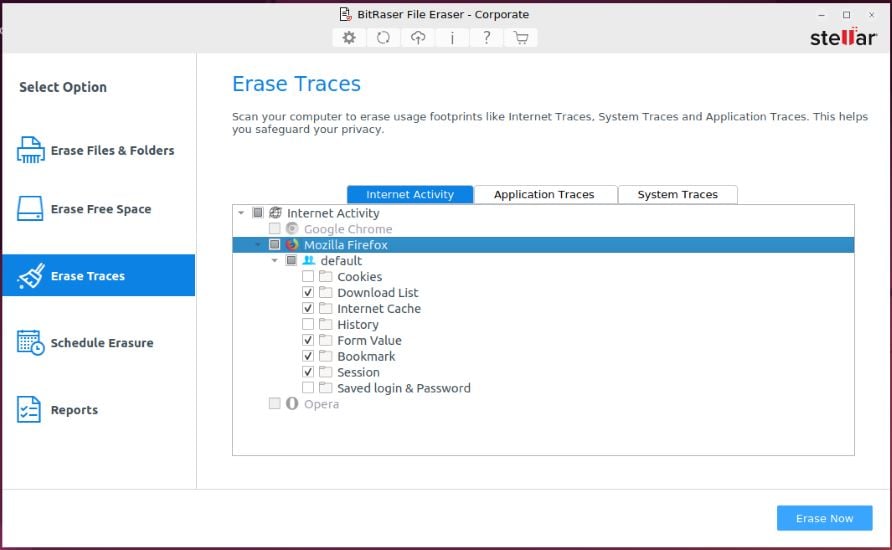Image resolution: width=892 pixels, height=550 pixels.
Task: Open settings gear in top toolbar
Action: click(x=349, y=38)
